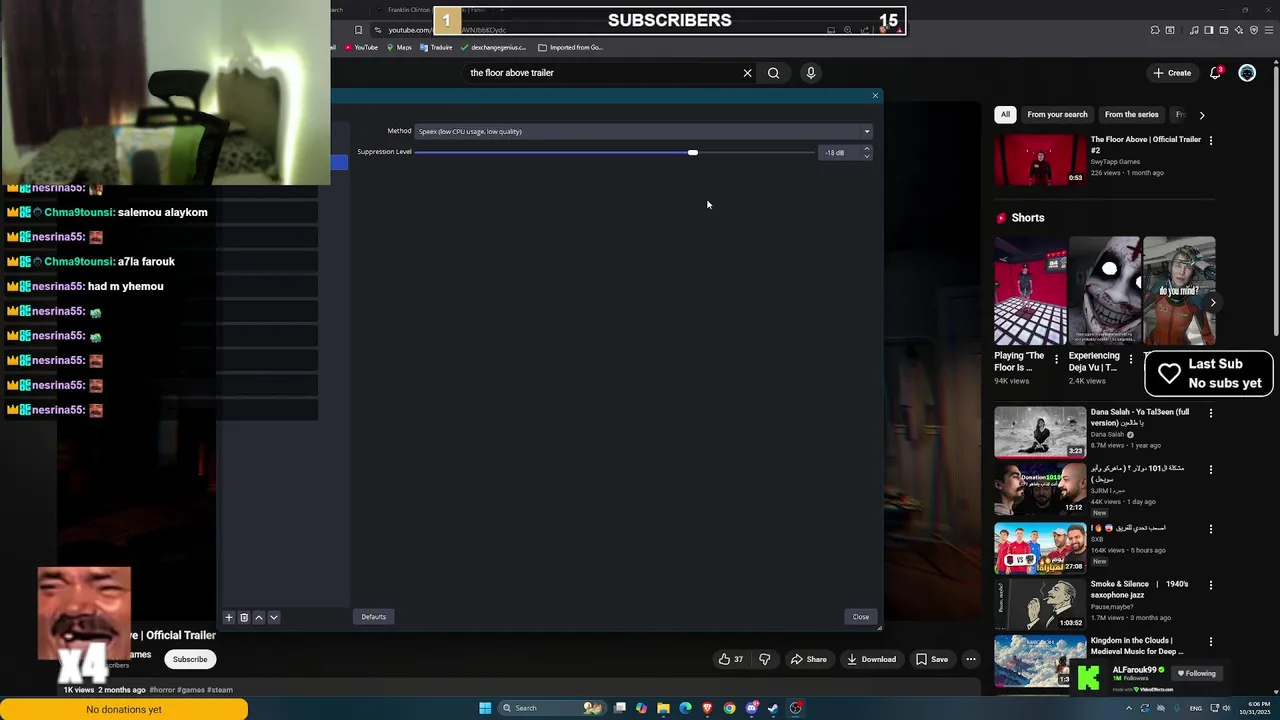This screenshot has height=720, width=1280.
Task: Increase suppression level with stepper arrows
Action: click(x=867, y=149)
